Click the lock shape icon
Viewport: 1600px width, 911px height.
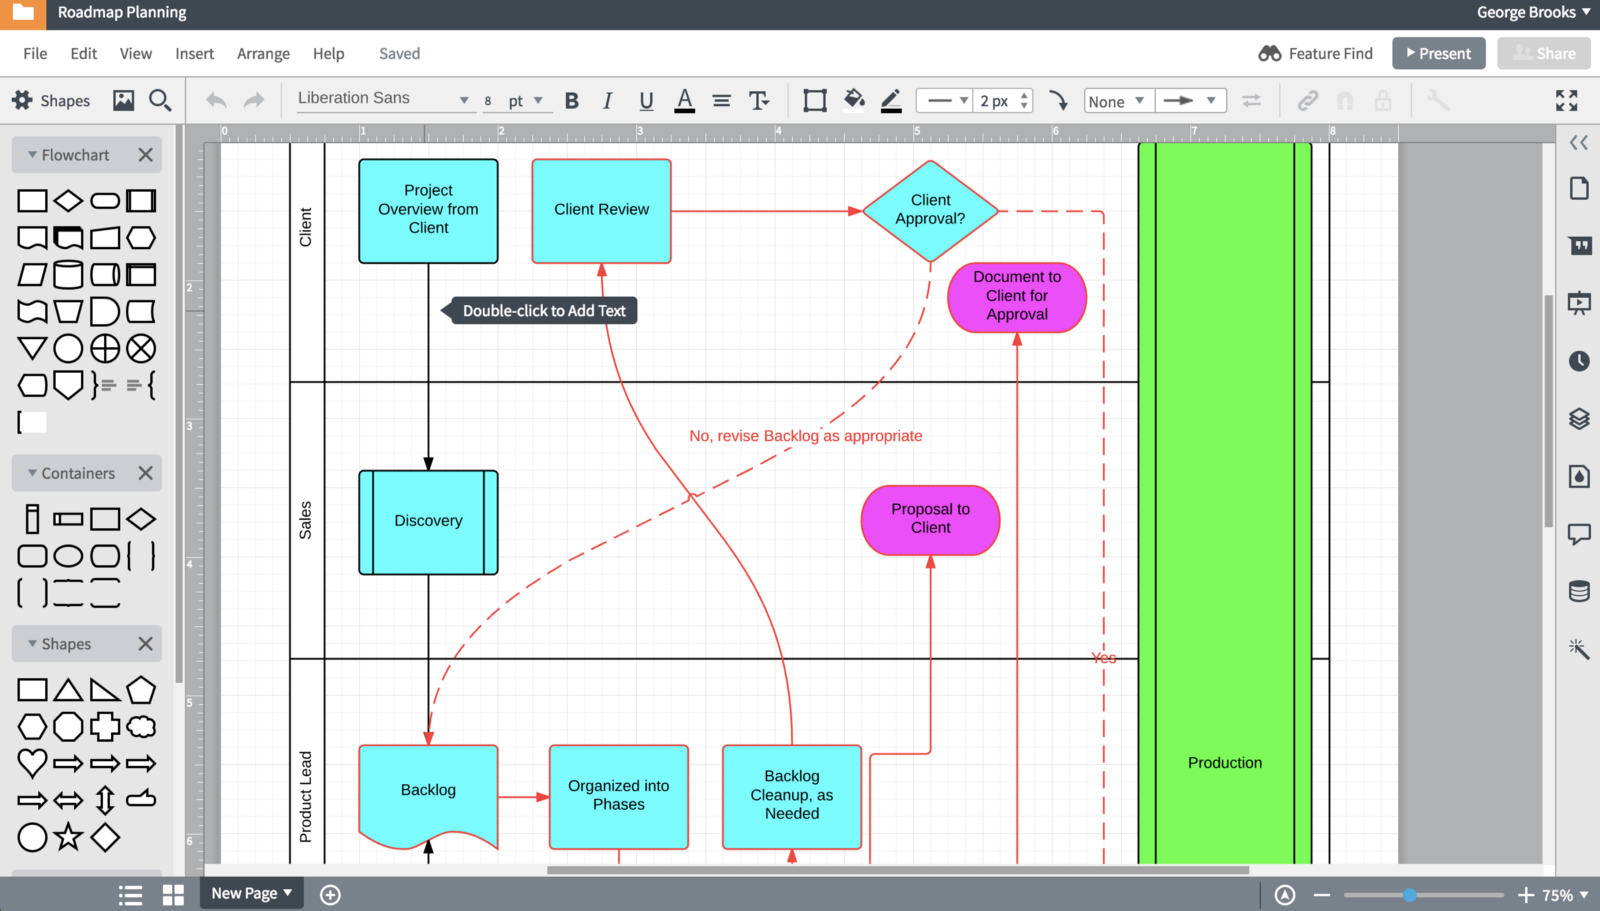coord(1383,101)
